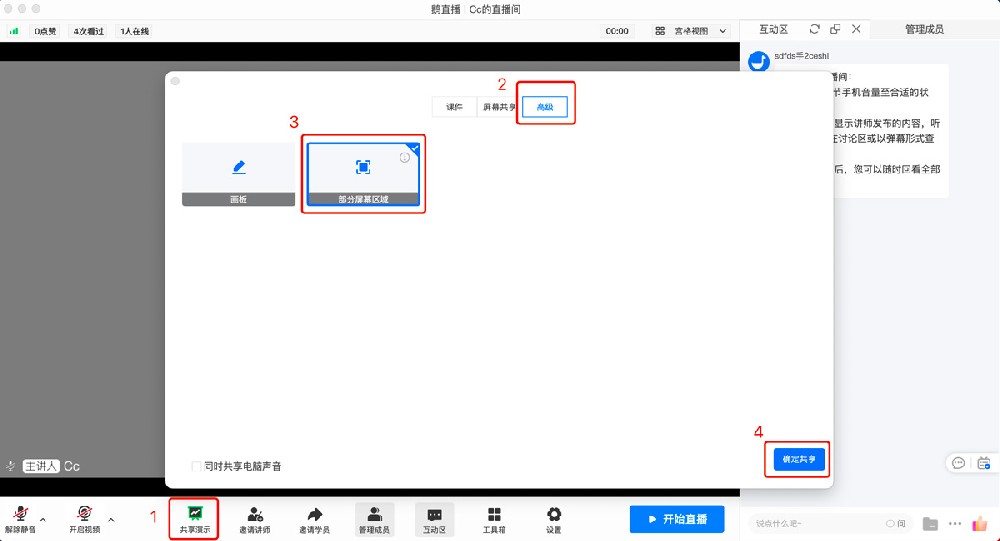This screenshot has height=541, width=1000.
Task: Click the thumbs-up like icon
Action: pos(980,524)
